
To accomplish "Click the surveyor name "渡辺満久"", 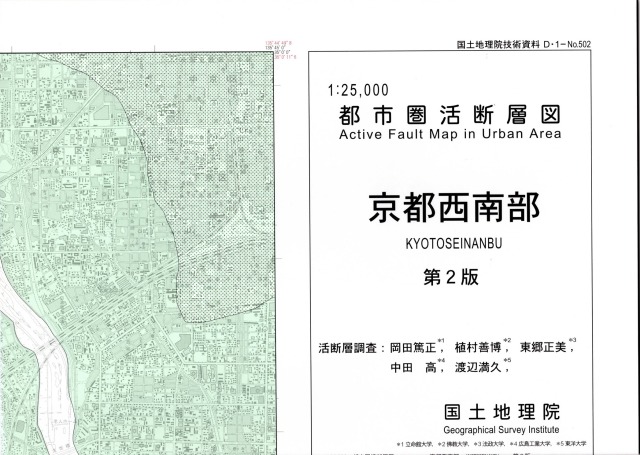I will [x=478, y=367].
